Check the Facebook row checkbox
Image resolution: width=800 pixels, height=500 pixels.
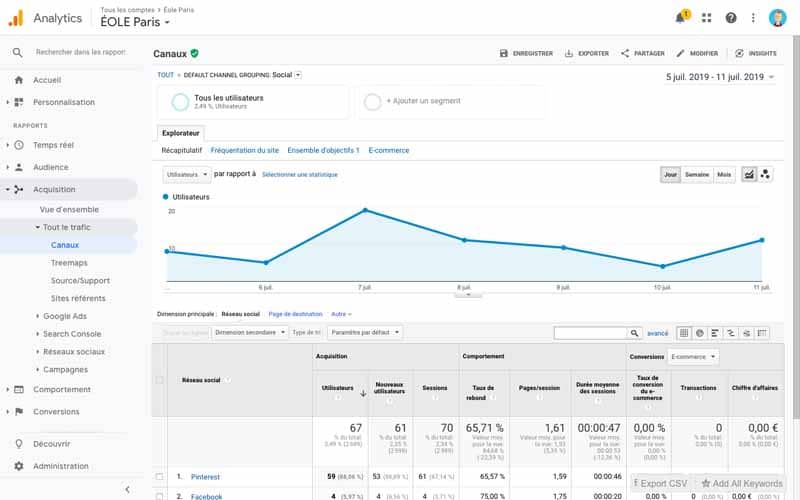coord(160,496)
